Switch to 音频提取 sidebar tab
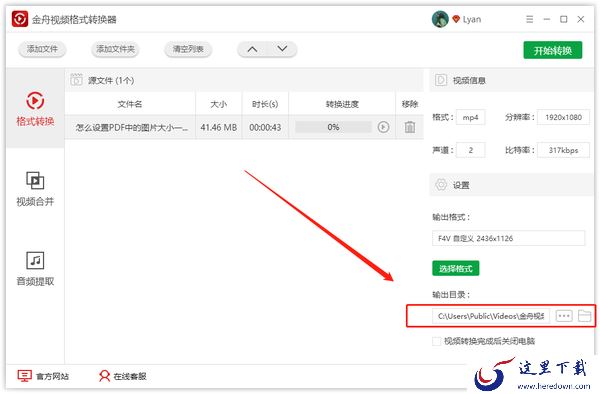This screenshot has height=394, width=600. (x=35, y=269)
